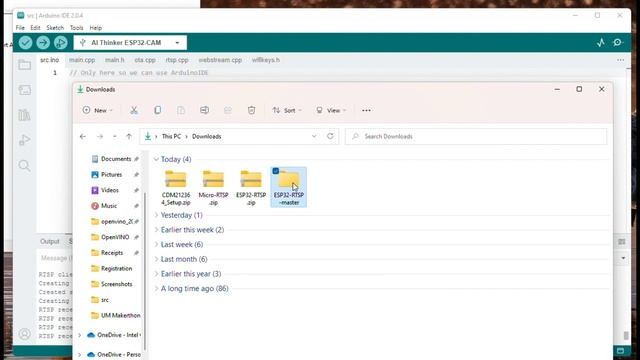The height and width of the screenshot is (360, 640).
Task: Open the Sketch menu in Arduino IDE
Action: click(x=55, y=28)
